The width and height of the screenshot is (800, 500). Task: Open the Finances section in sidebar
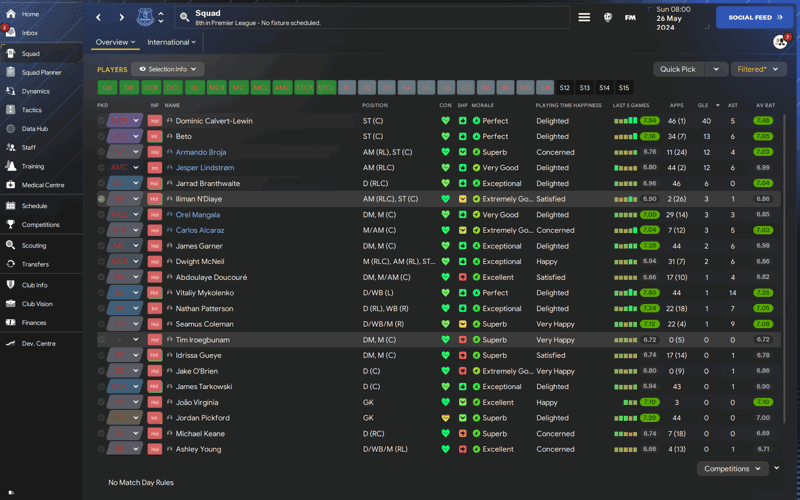point(33,323)
